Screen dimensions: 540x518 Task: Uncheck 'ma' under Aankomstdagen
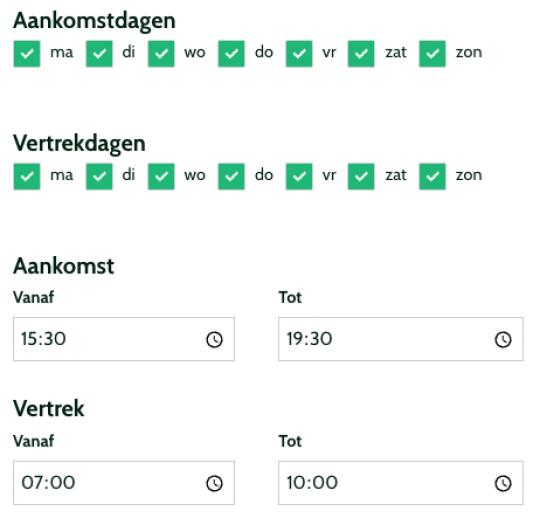tap(27, 54)
